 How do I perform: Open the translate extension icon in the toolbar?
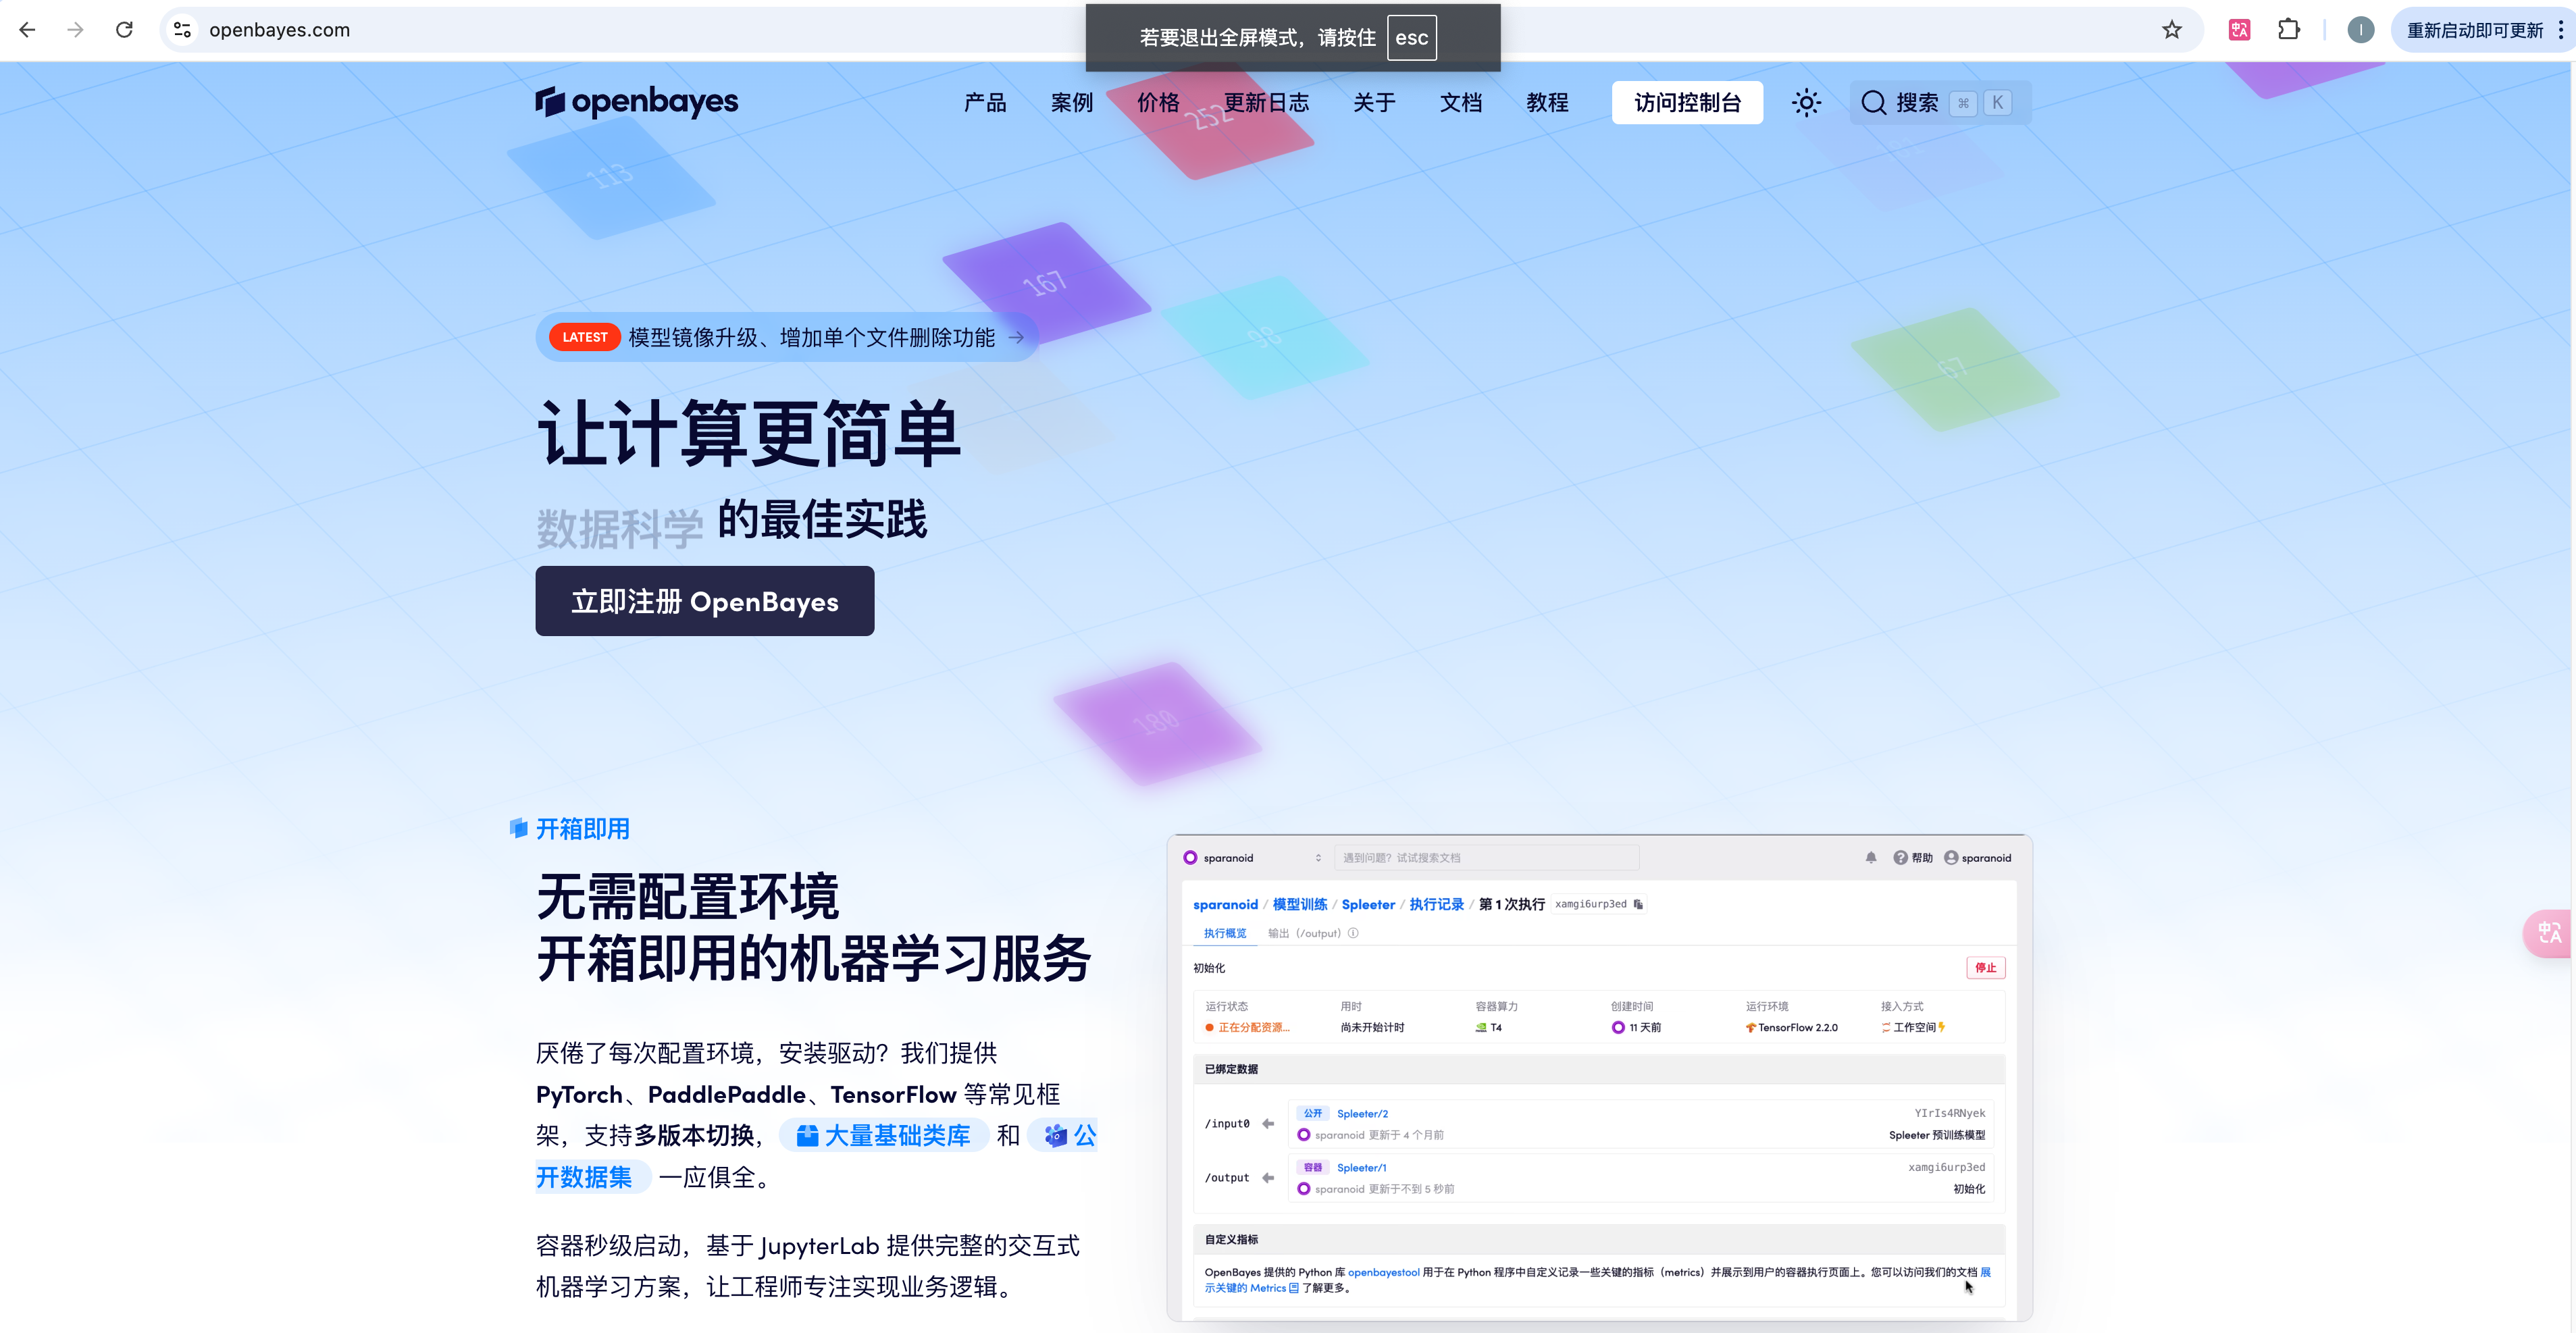coord(2239,30)
